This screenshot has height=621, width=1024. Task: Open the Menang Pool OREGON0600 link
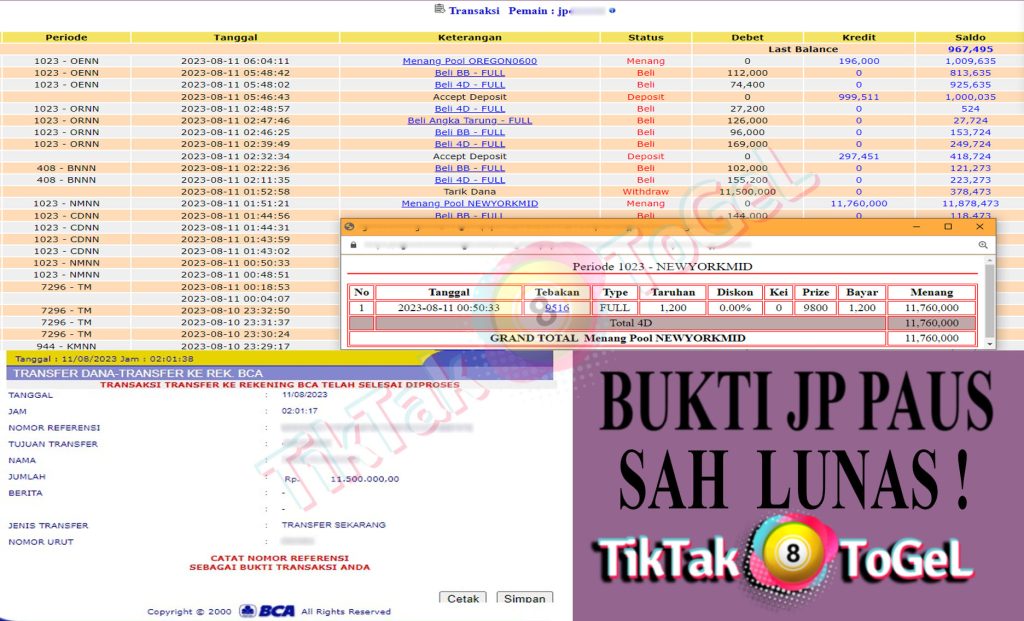pyautogui.click(x=470, y=61)
